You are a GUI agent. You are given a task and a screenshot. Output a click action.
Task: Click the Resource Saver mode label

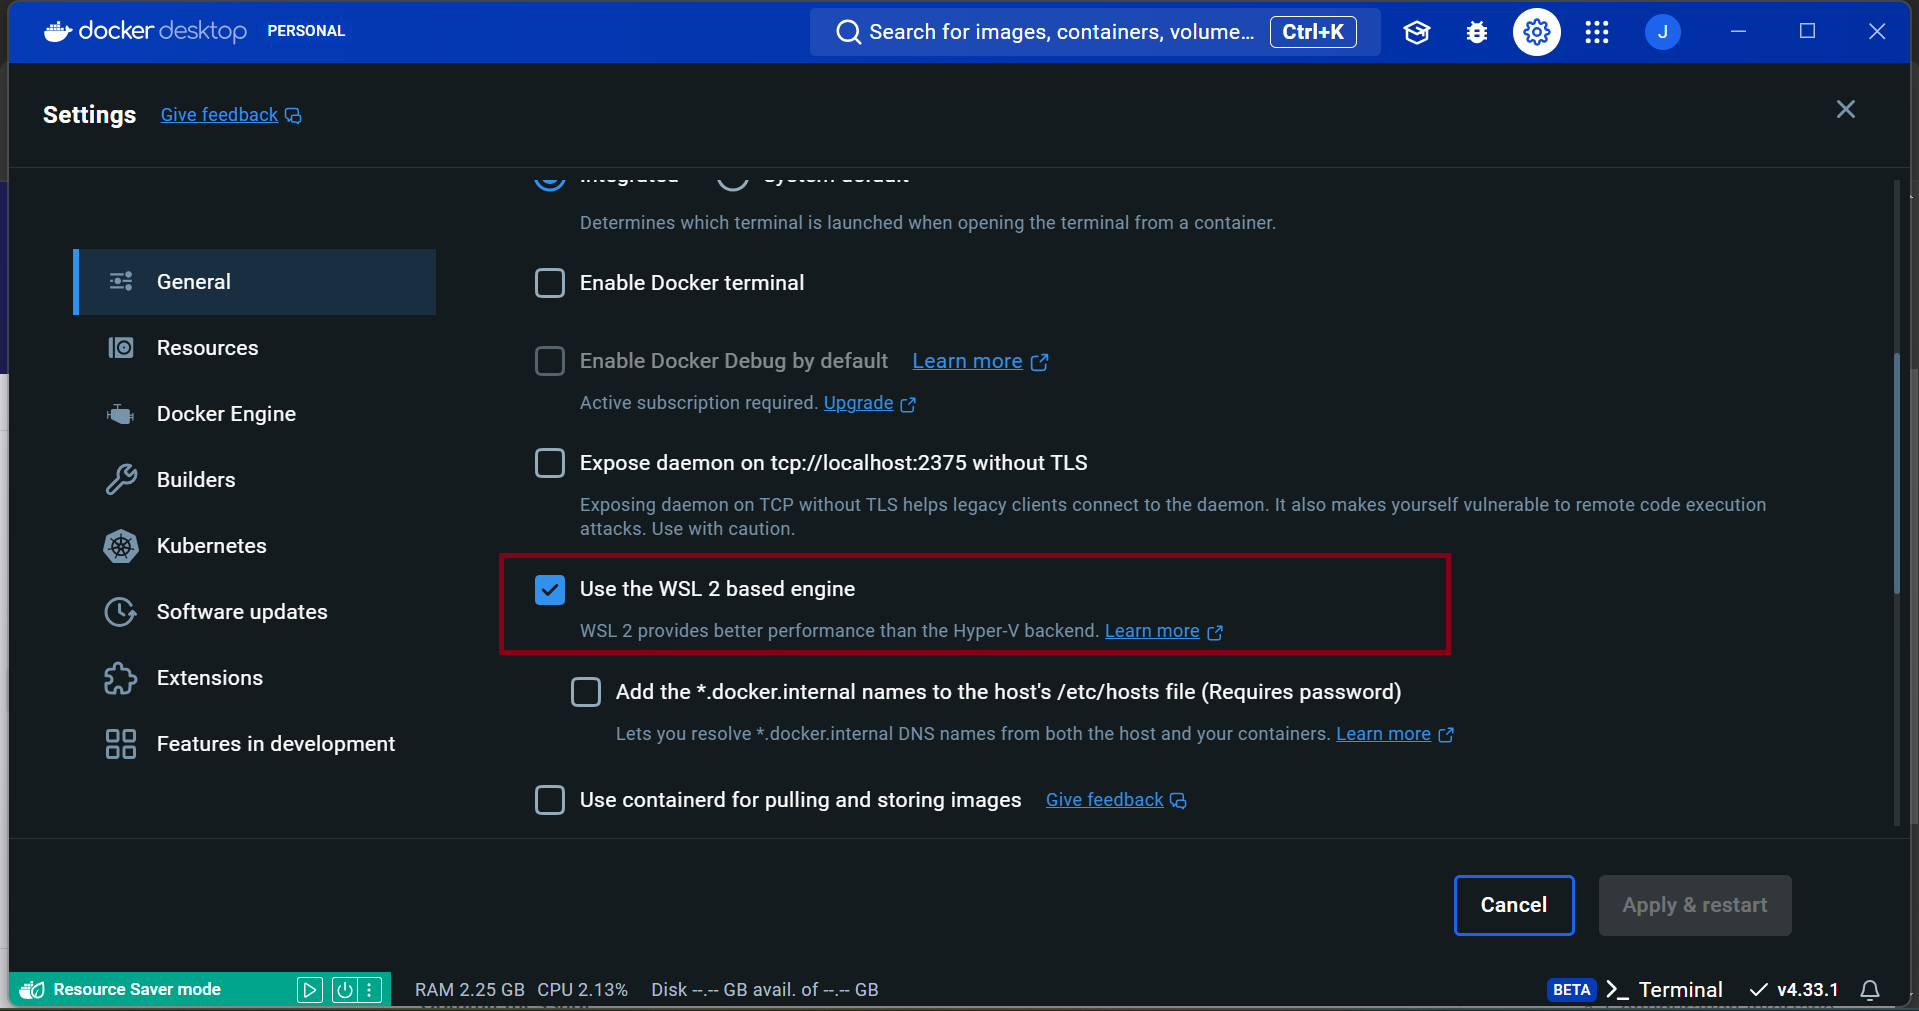point(137,990)
